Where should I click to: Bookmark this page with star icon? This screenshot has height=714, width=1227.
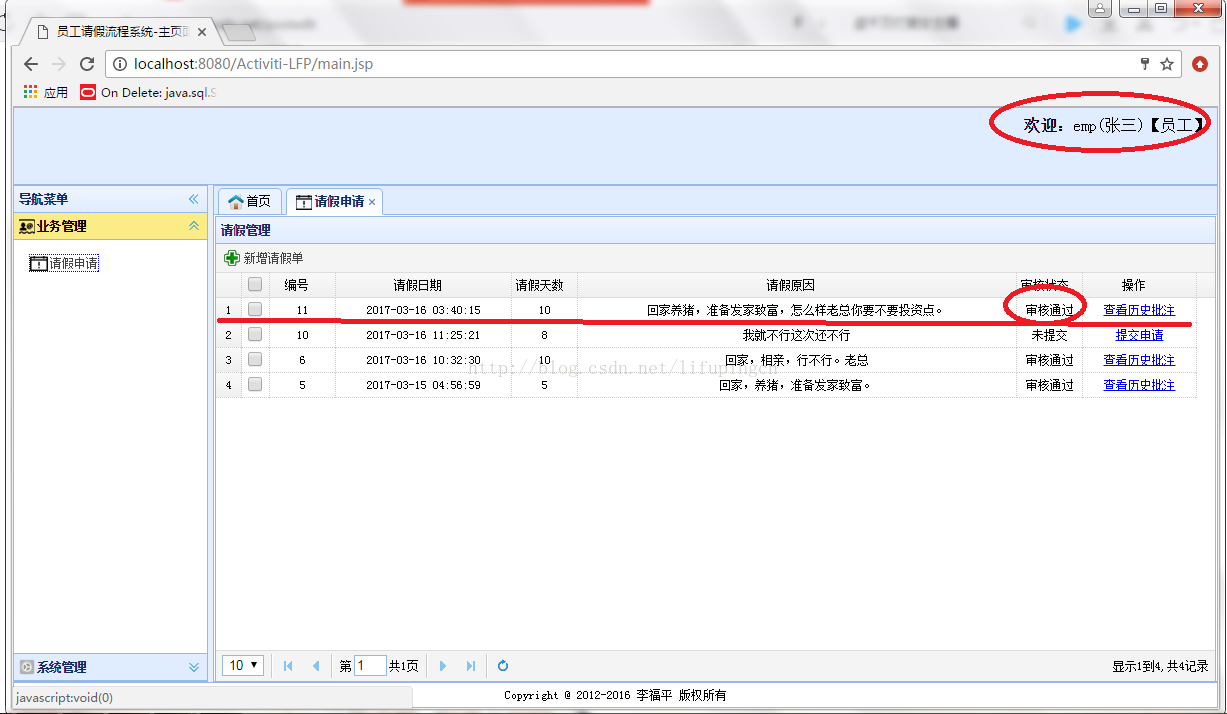(1167, 64)
